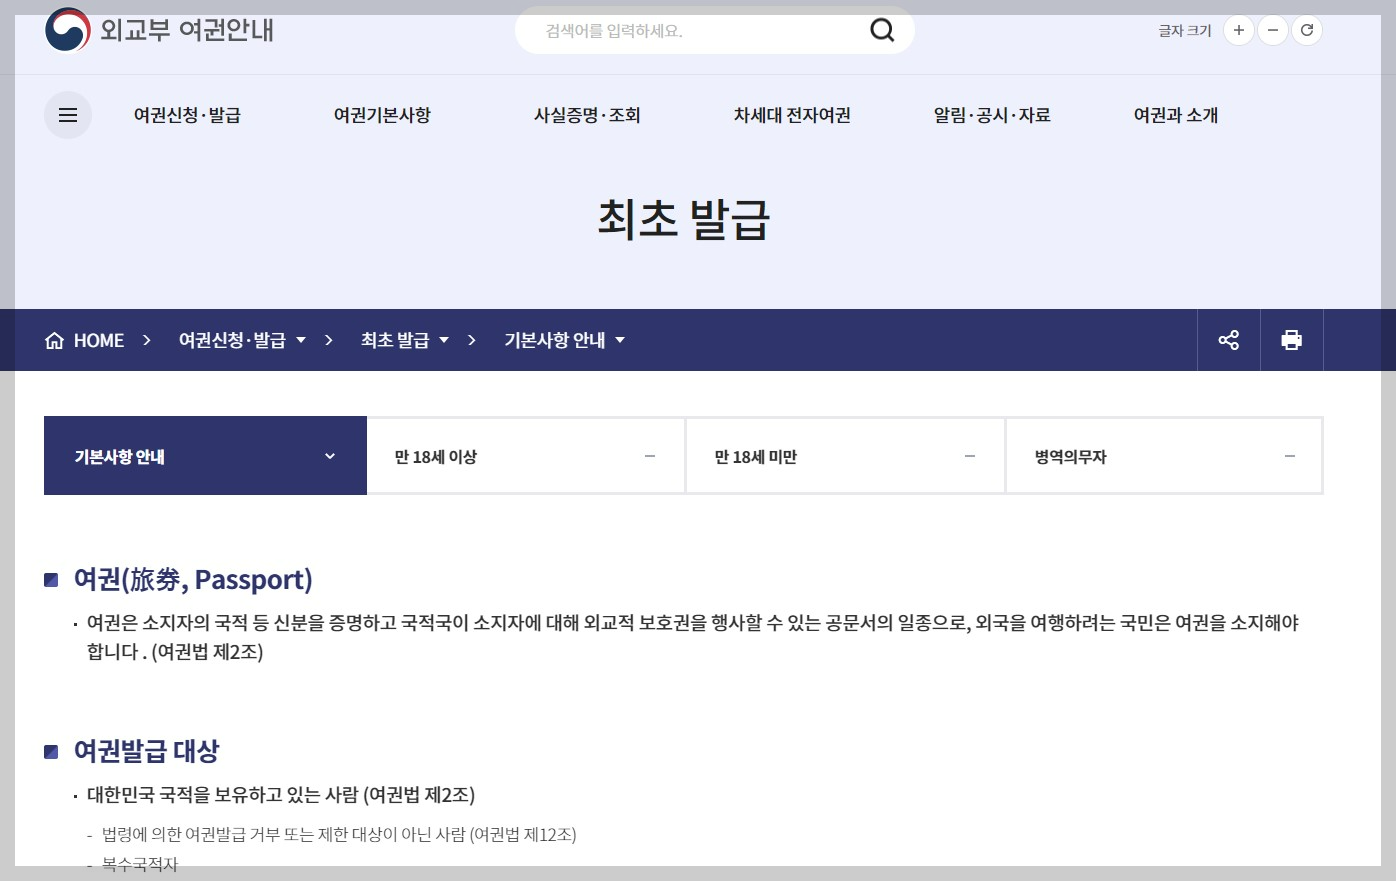1396x881 pixels.
Task: Click dash icon on 만 18세 미만 tab
Action: pyautogui.click(x=970, y=456)
